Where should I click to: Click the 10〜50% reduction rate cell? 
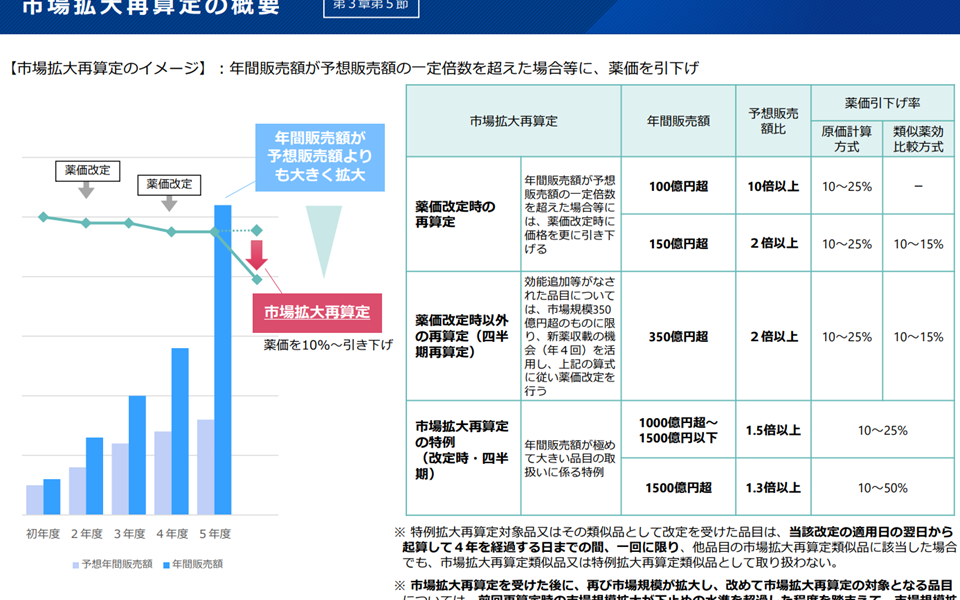pyautogui.click(x=882, y=487)
